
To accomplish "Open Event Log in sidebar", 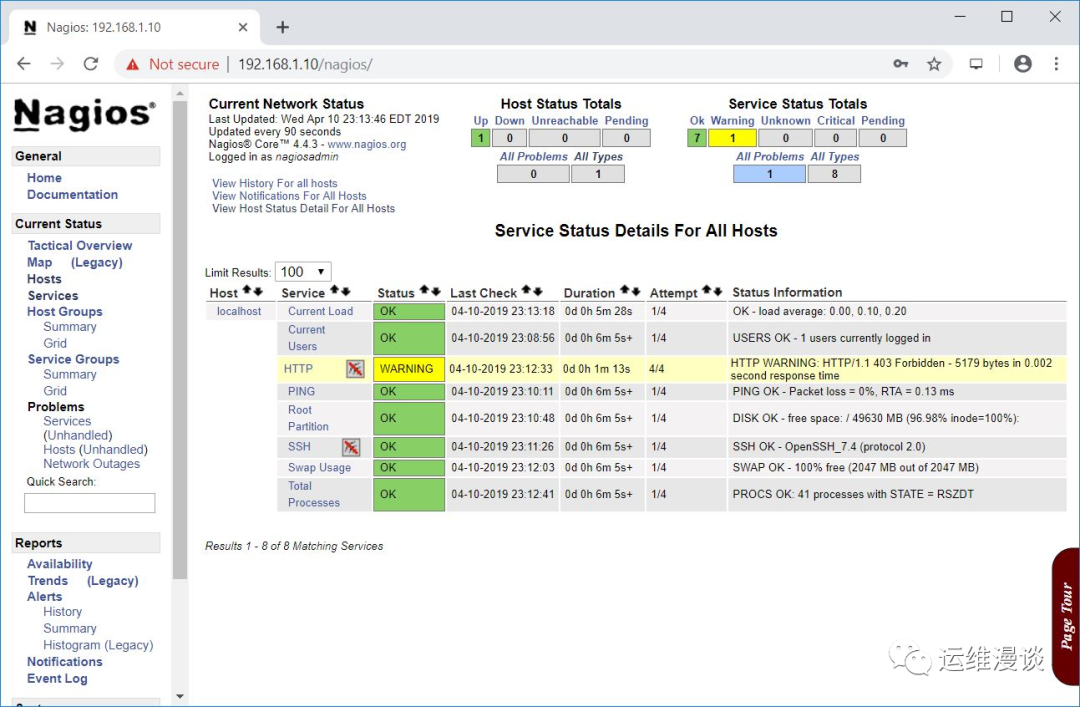I will (57, 679).
